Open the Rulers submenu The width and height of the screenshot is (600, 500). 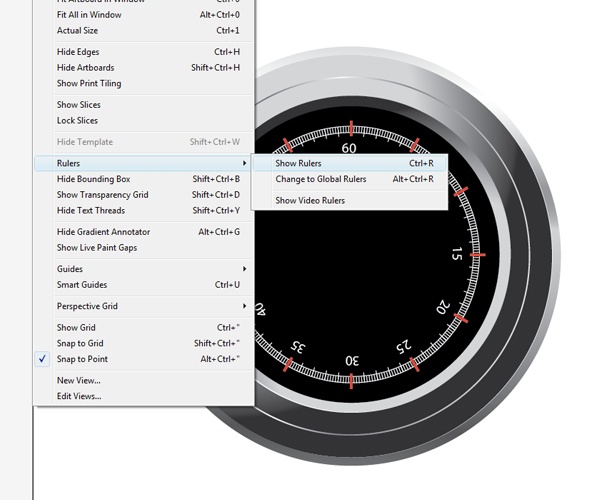(x=143, y=163)
